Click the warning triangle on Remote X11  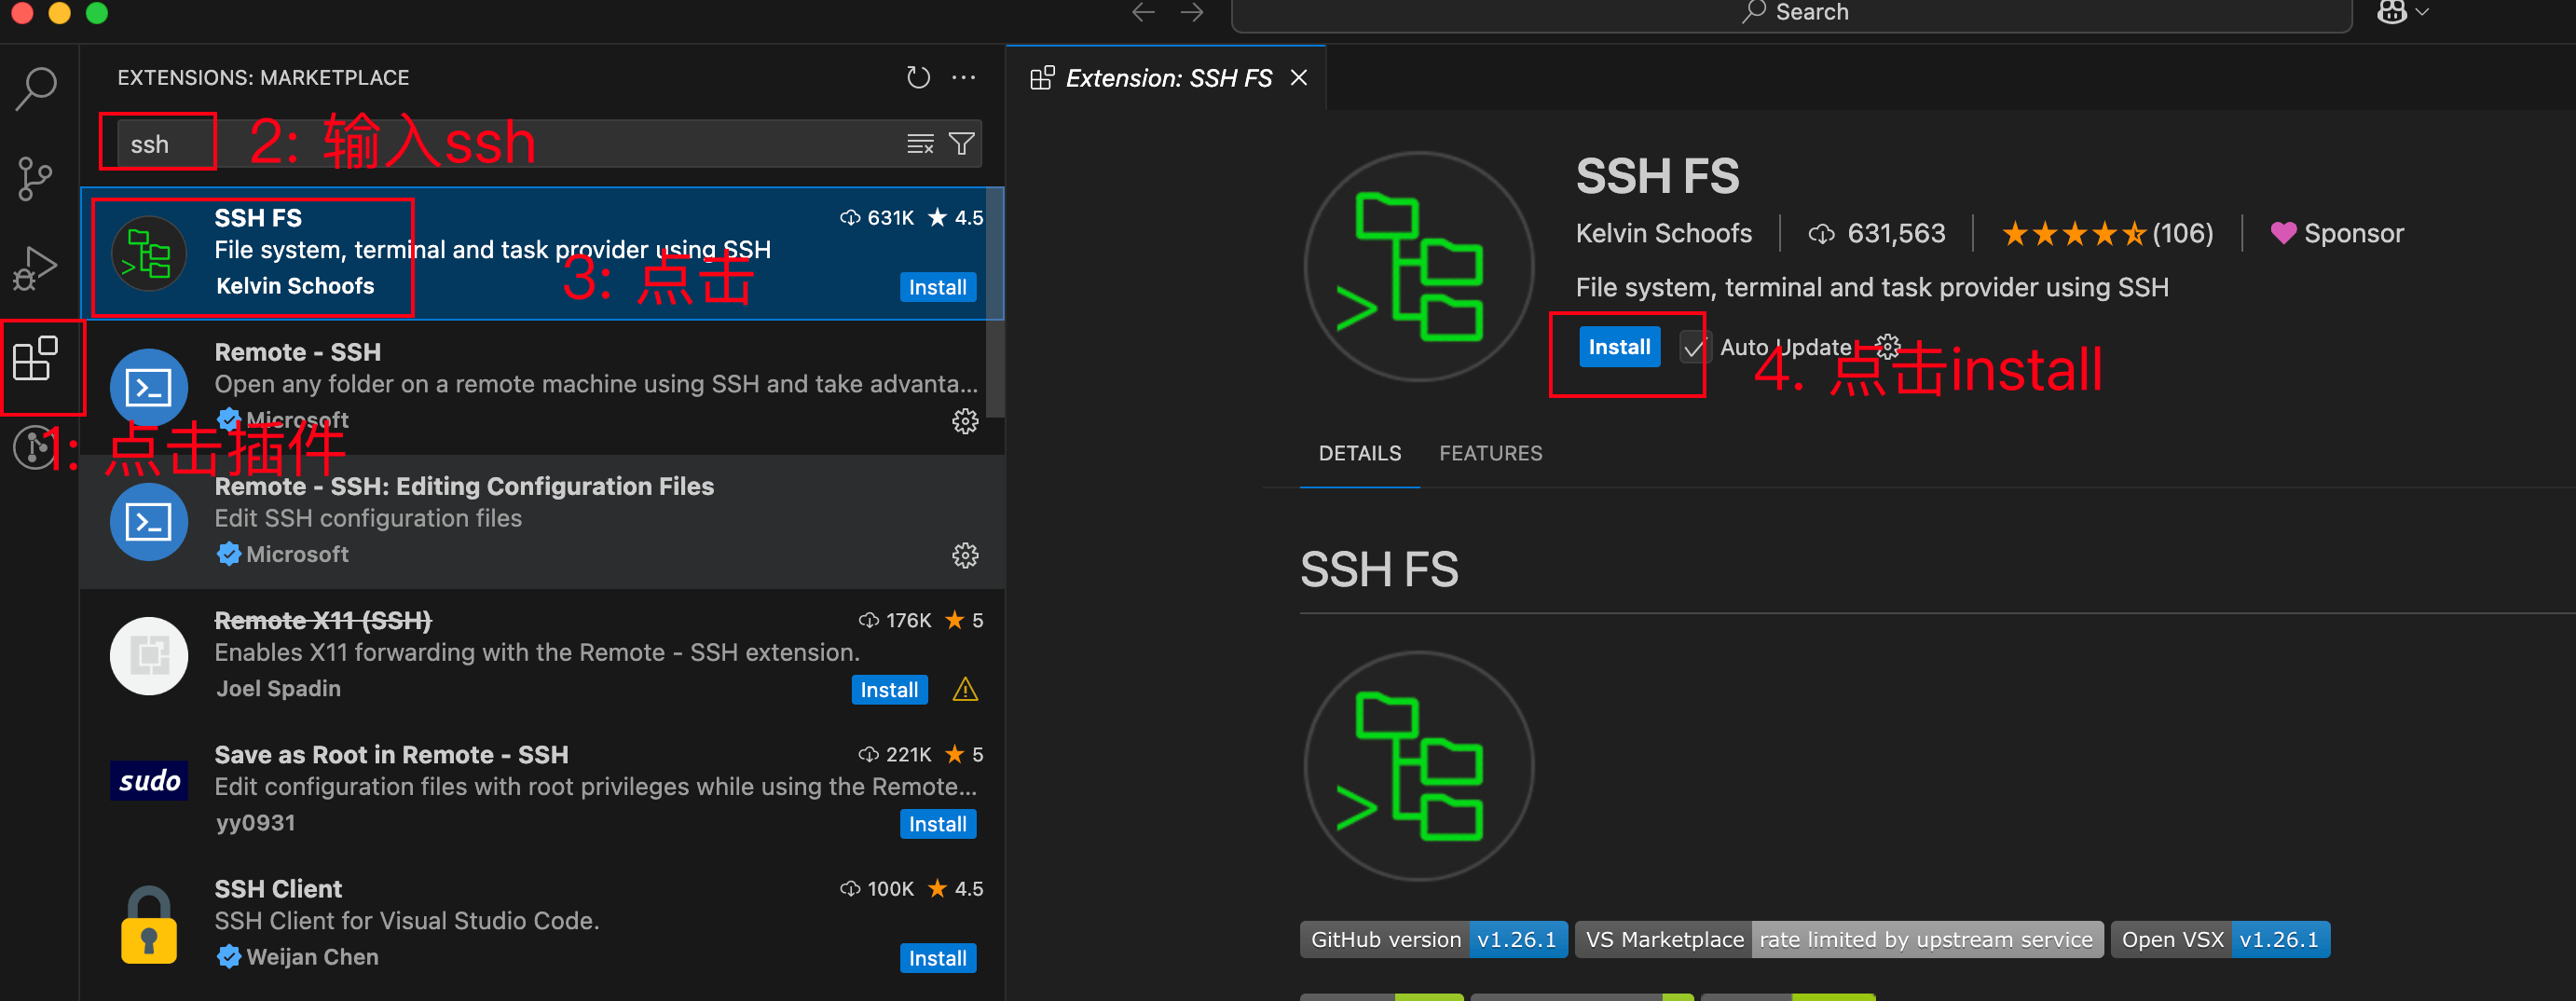point(965,690)
